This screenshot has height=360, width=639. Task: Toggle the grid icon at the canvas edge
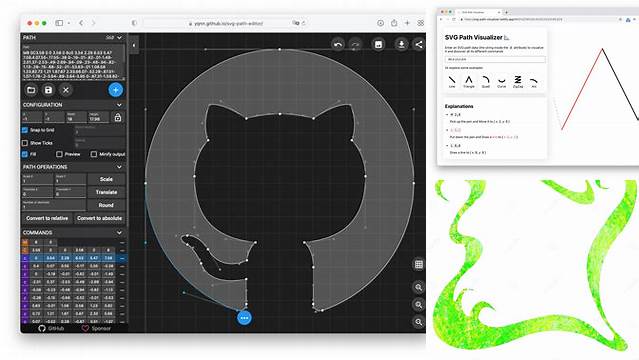point(419,265)
